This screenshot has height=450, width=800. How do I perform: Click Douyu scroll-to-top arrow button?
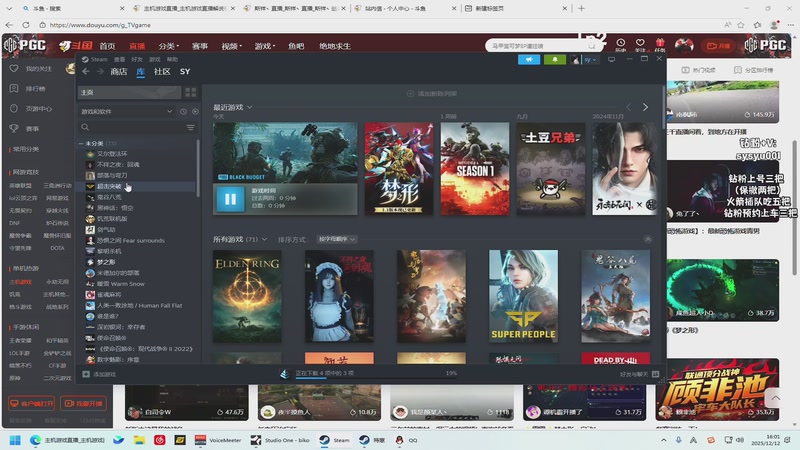click(776, 397)
